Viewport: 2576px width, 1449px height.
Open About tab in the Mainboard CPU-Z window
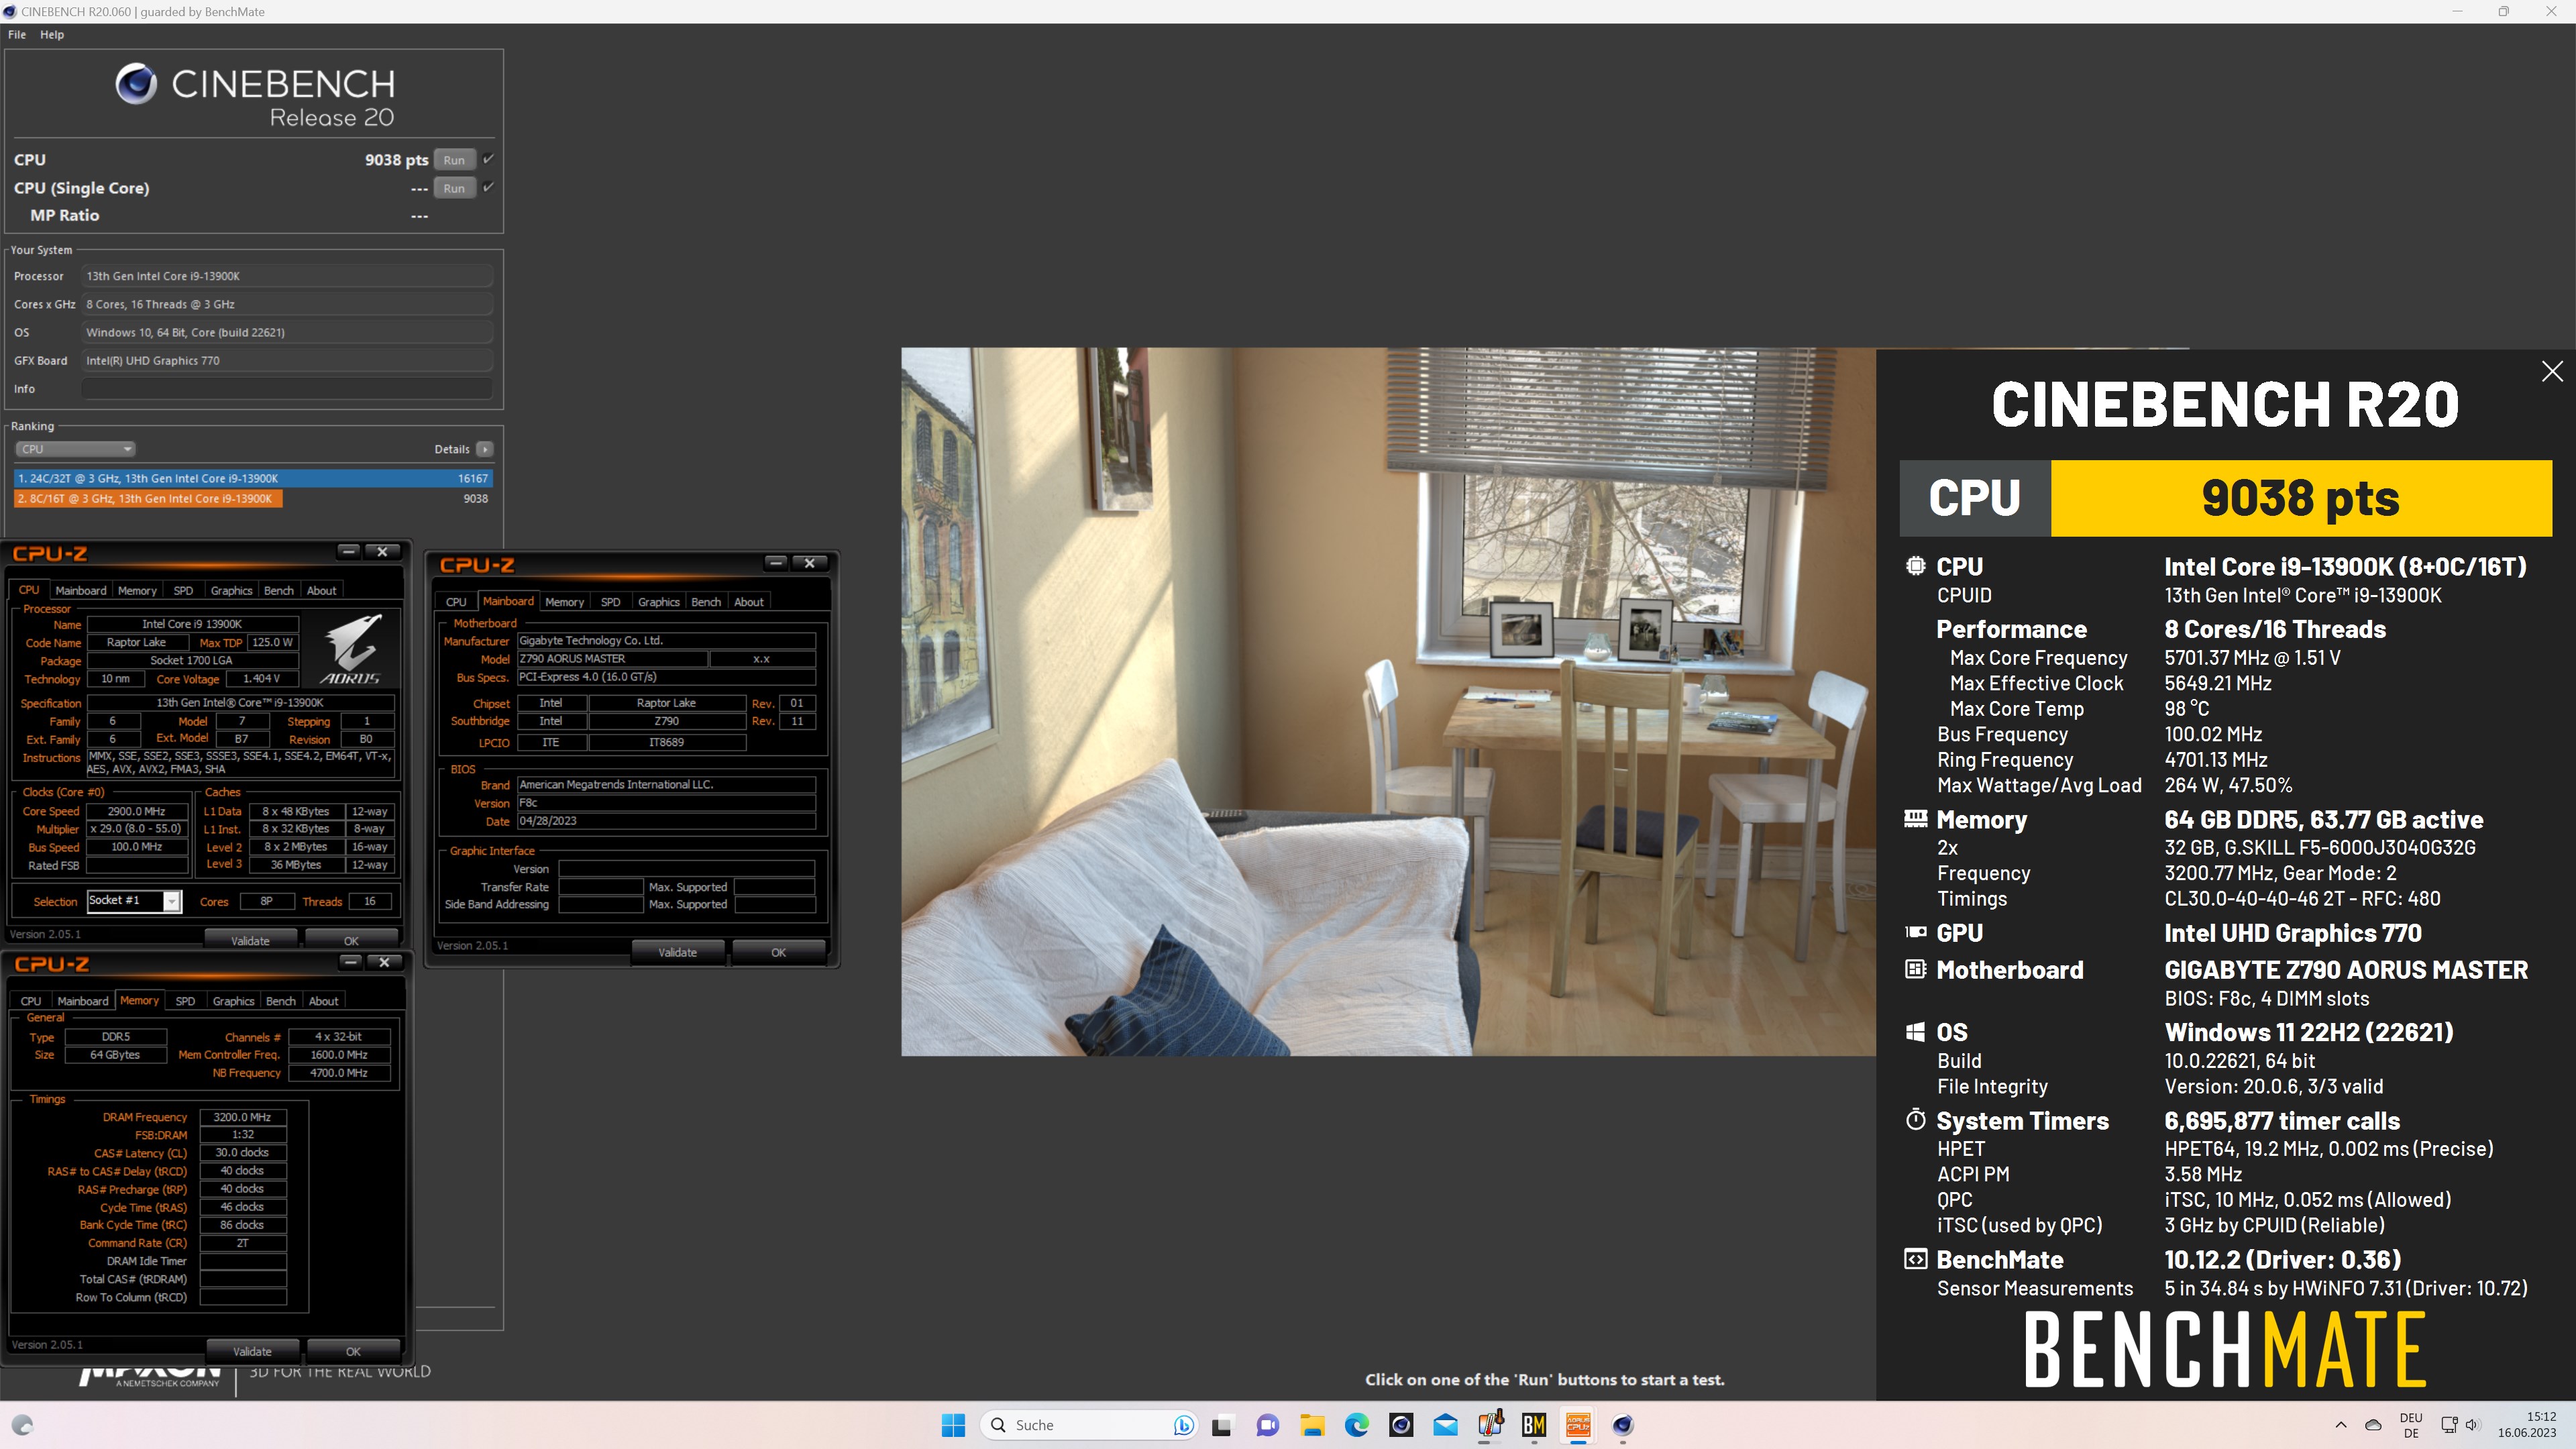tap(749, 602)
